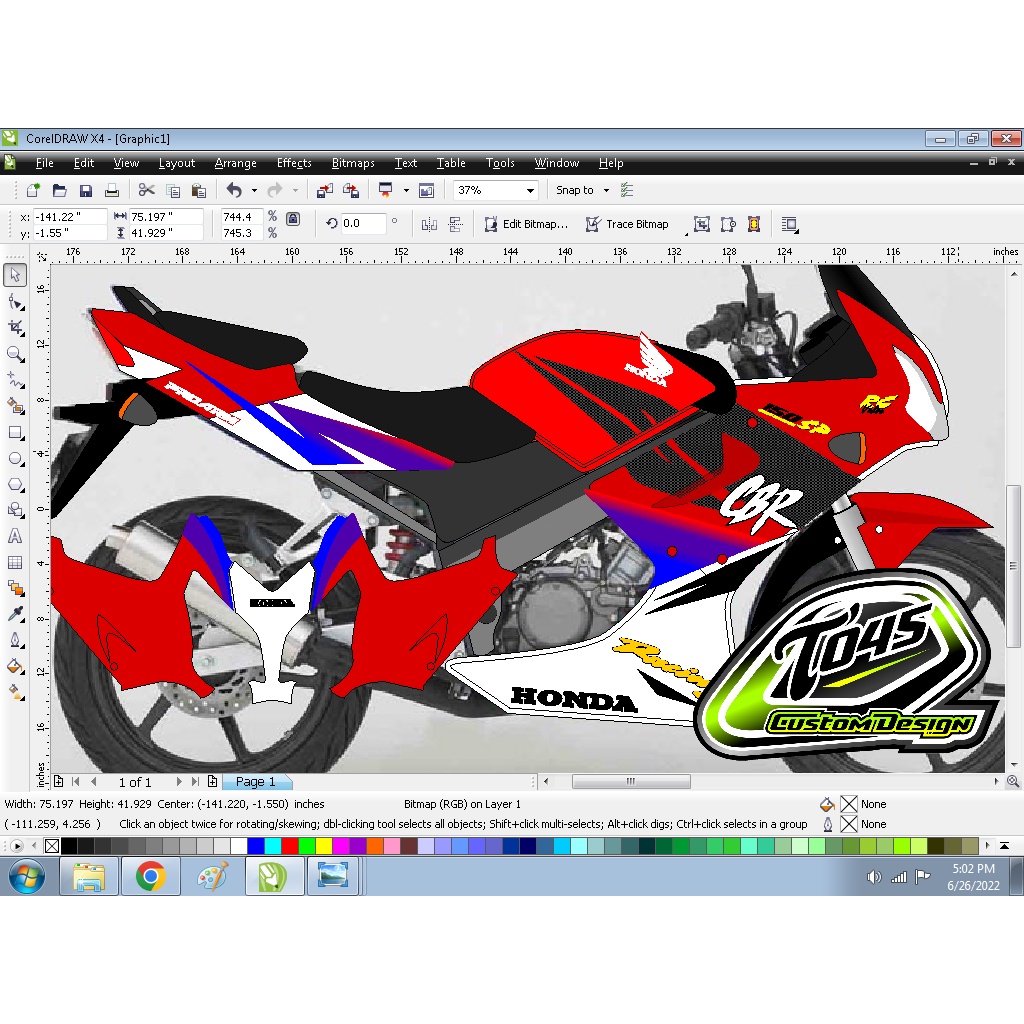Click Edit Bitmap on the property bar
Screen dimensions: 1024x1024
pos(527,224)
